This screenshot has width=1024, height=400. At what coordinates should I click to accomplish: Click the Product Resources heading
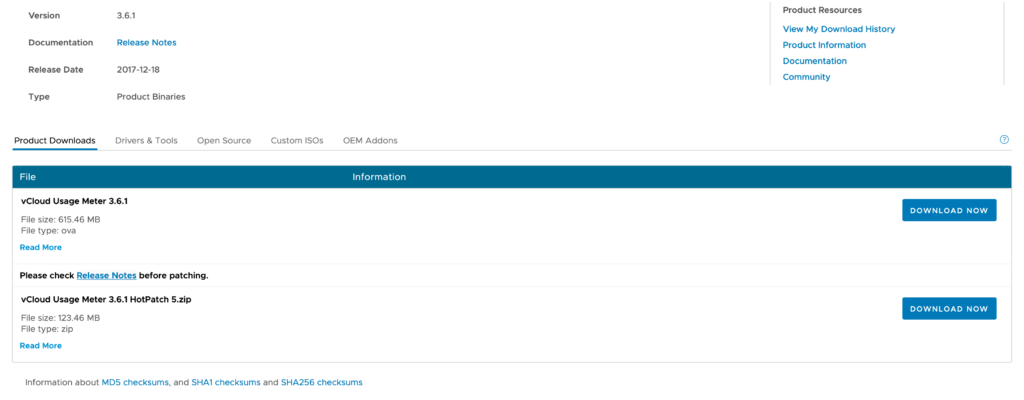pyautogui.click(x=822, y=10)
